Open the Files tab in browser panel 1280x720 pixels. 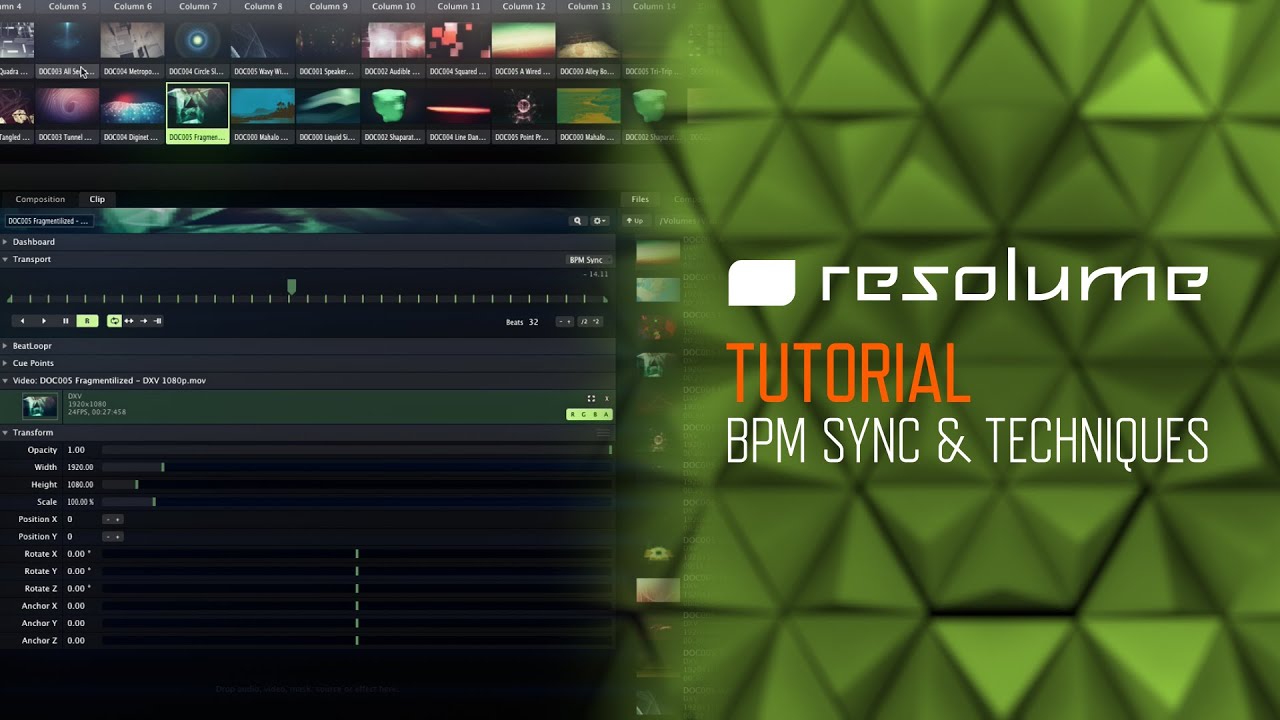pos(640,199)
